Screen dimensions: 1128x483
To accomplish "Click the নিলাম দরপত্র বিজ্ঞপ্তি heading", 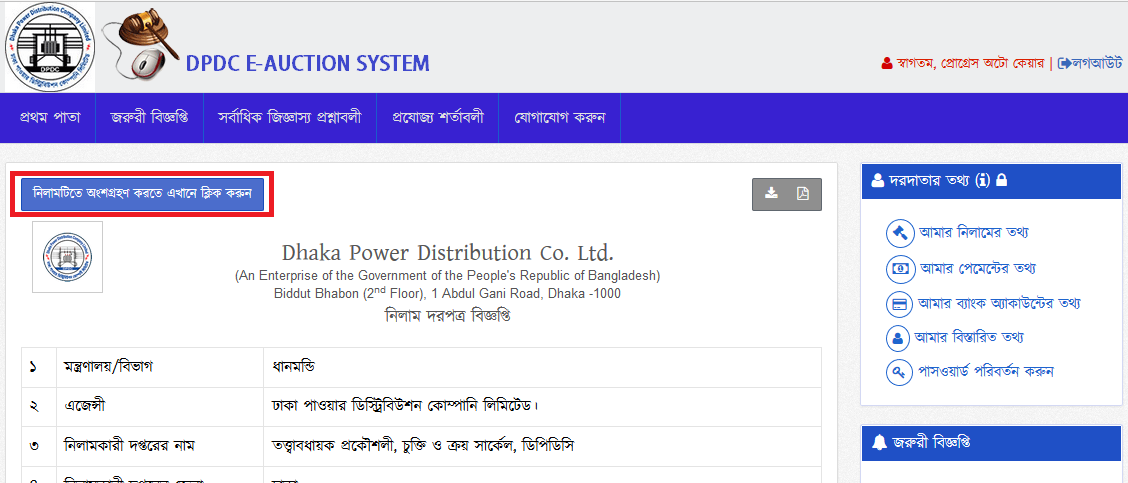I will (x=447, y=315).
